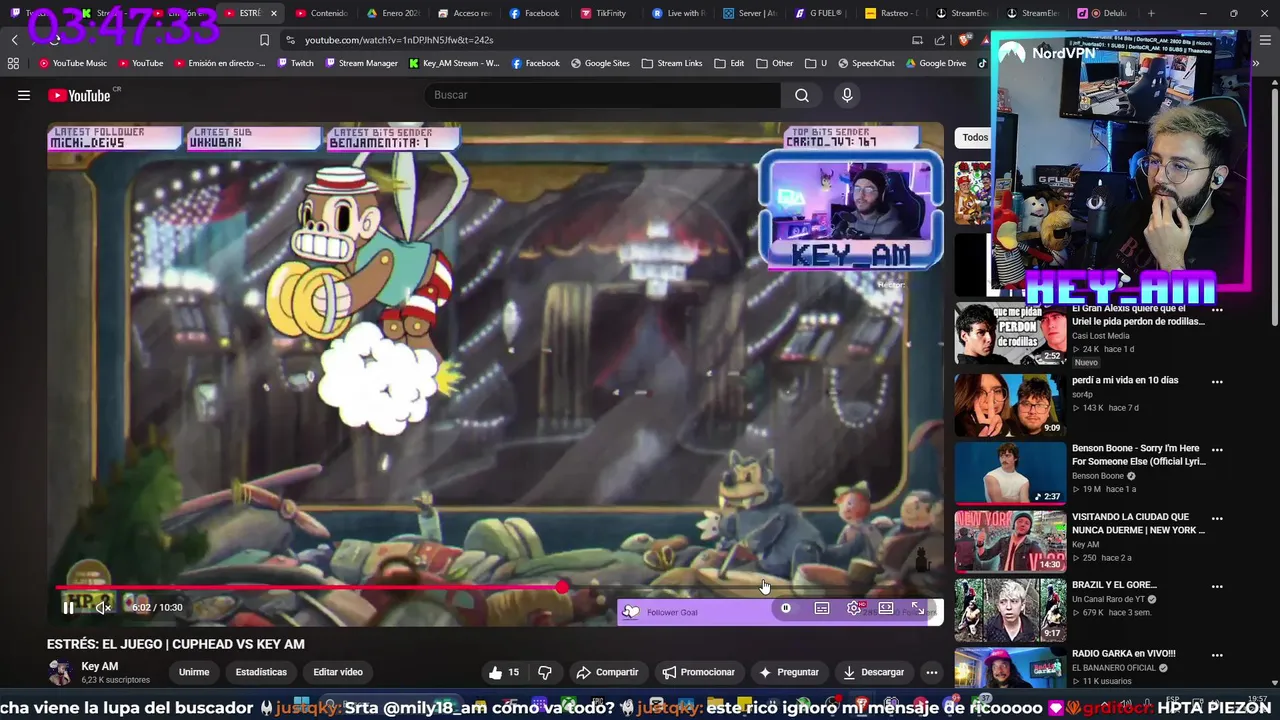Open Twitch bookmark
Image resolution: width=1280 pixels, height=720 pixels.
click(295, 63)
